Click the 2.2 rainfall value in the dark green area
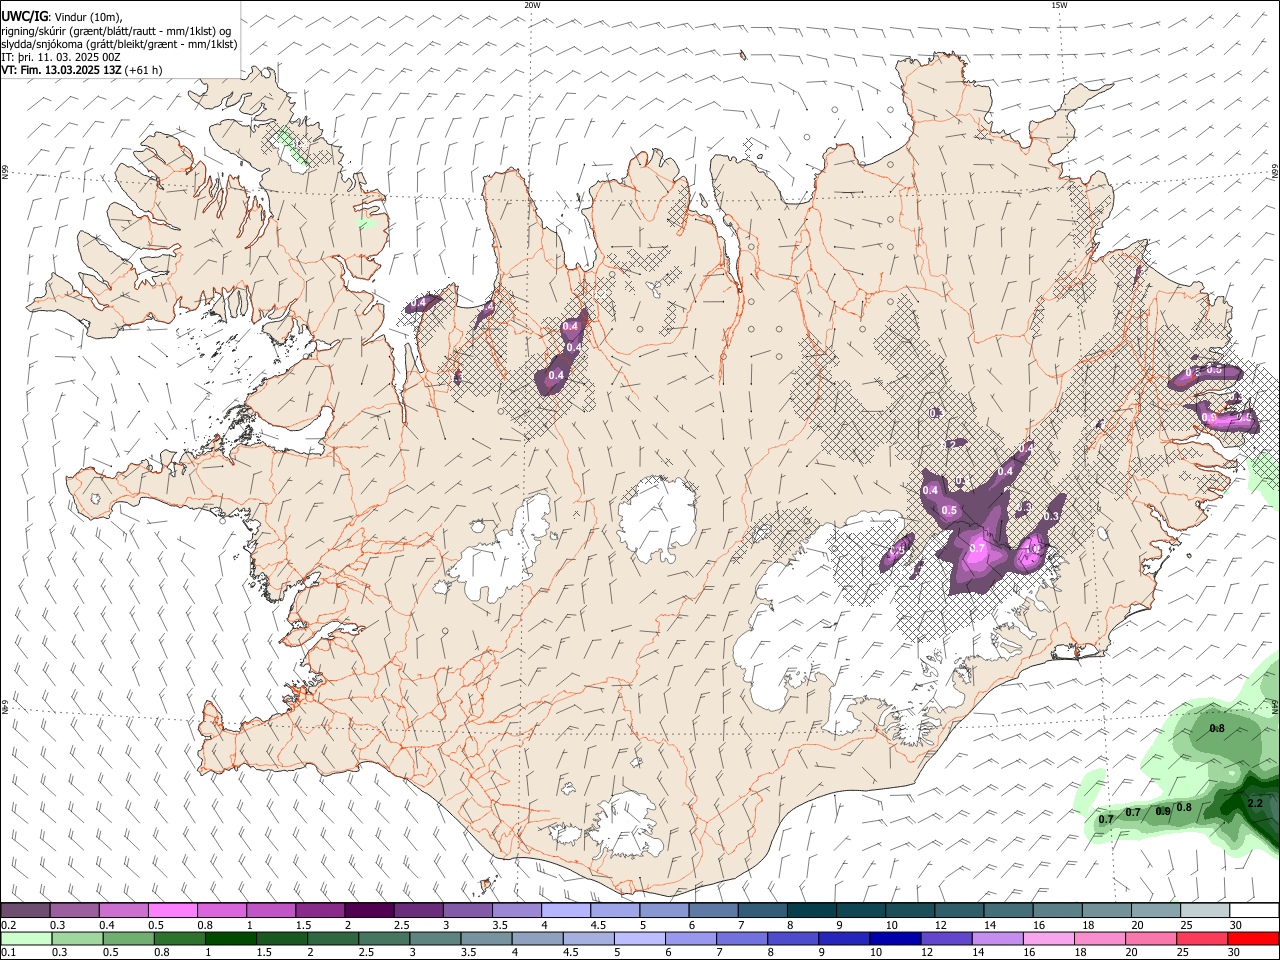 tap(1257, 803)
